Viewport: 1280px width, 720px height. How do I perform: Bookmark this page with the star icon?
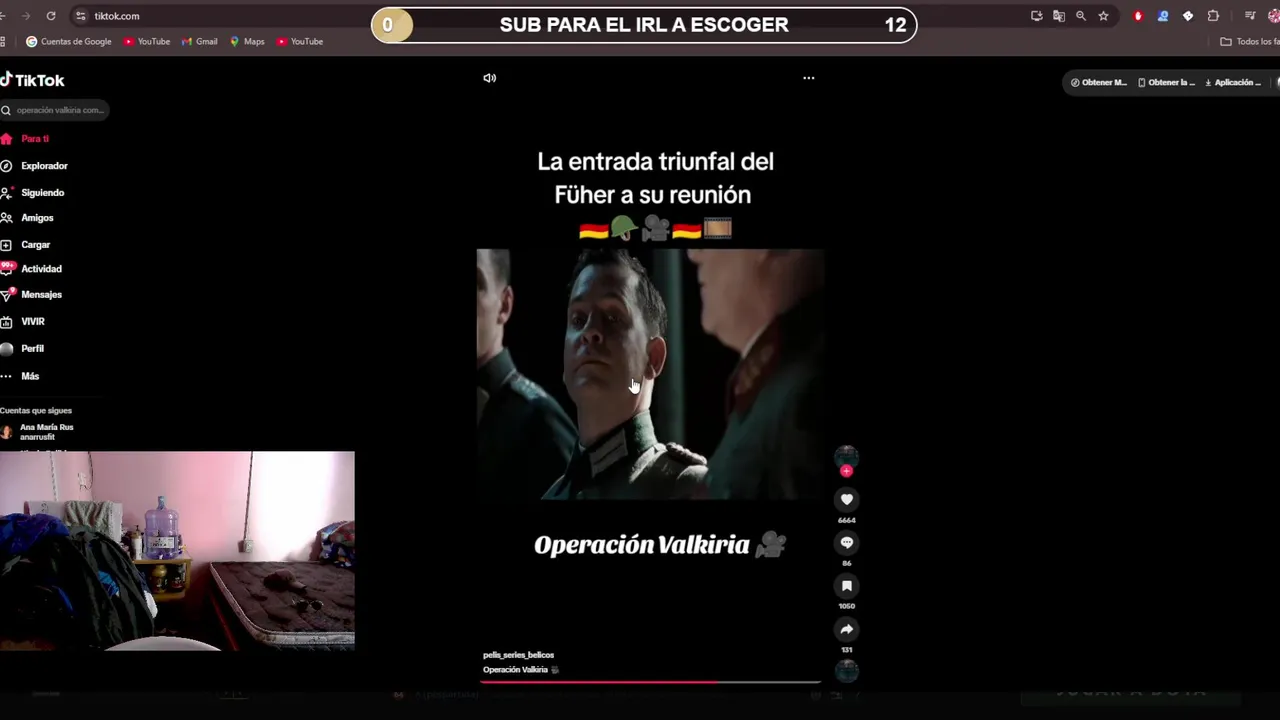pyautogui.click(x=1103, y=16)
